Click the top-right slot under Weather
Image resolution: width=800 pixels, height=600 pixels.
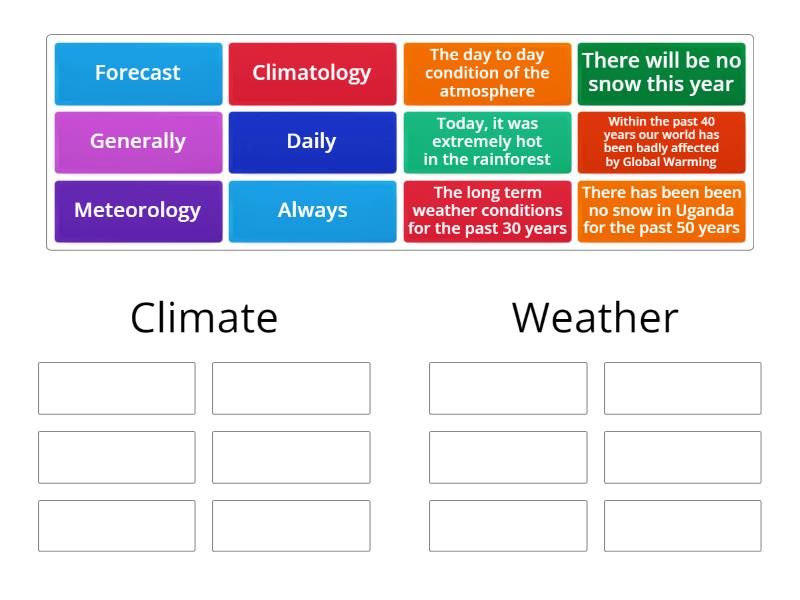pos(682,388)
